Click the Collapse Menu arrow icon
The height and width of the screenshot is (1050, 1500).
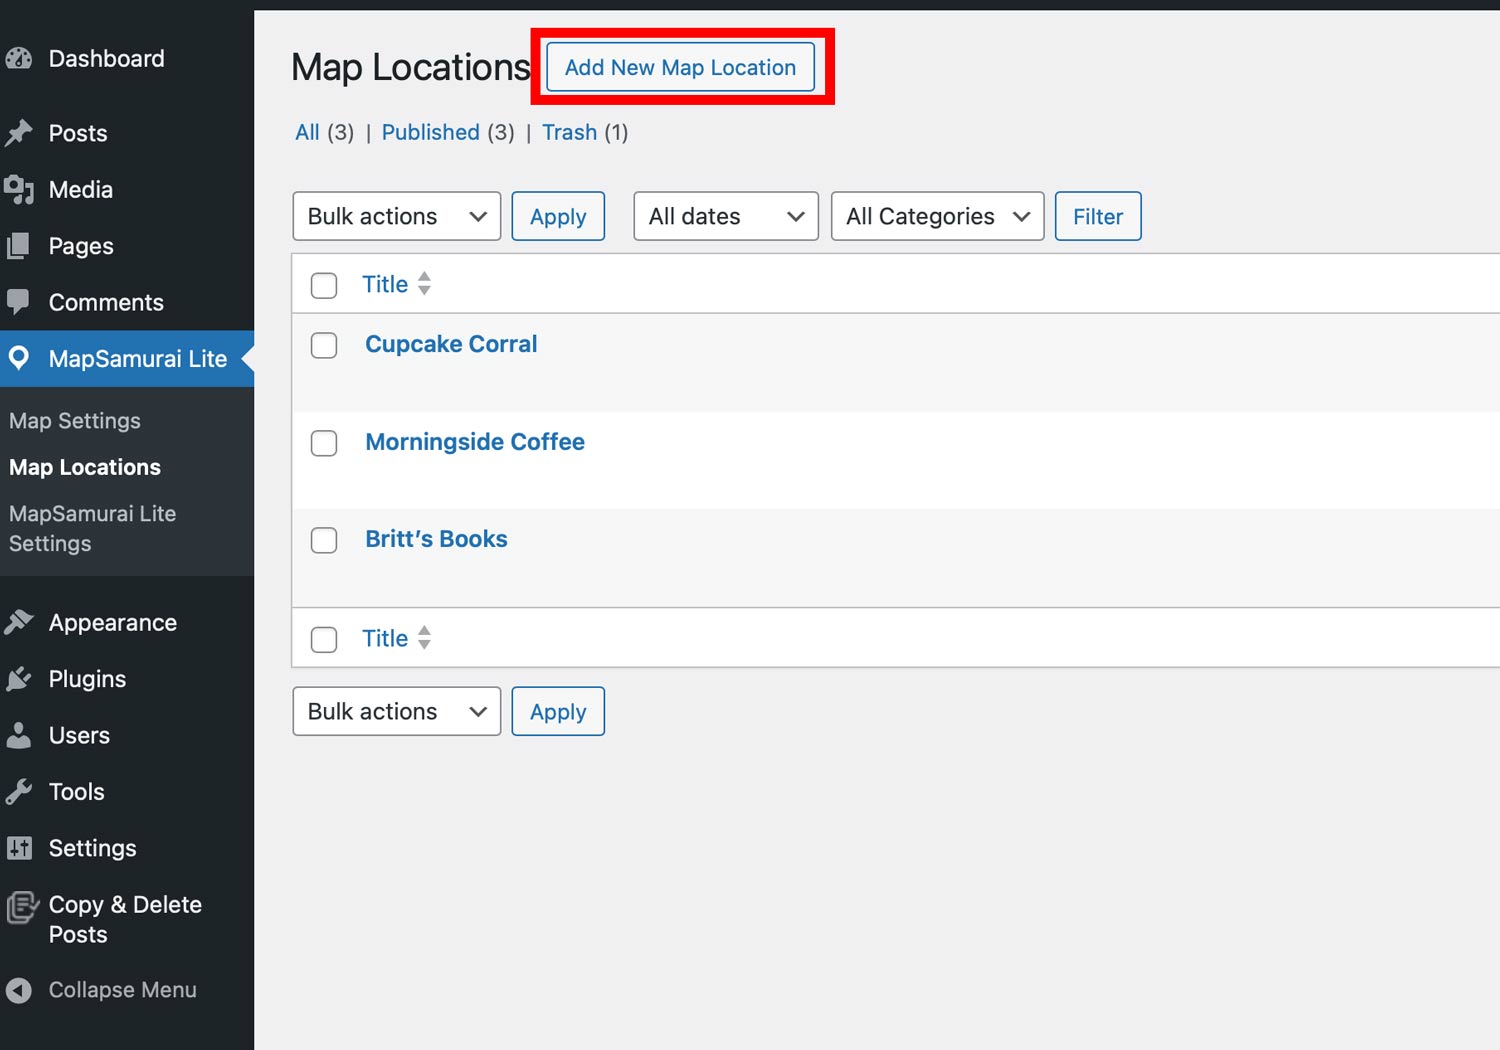click(19, 990)
